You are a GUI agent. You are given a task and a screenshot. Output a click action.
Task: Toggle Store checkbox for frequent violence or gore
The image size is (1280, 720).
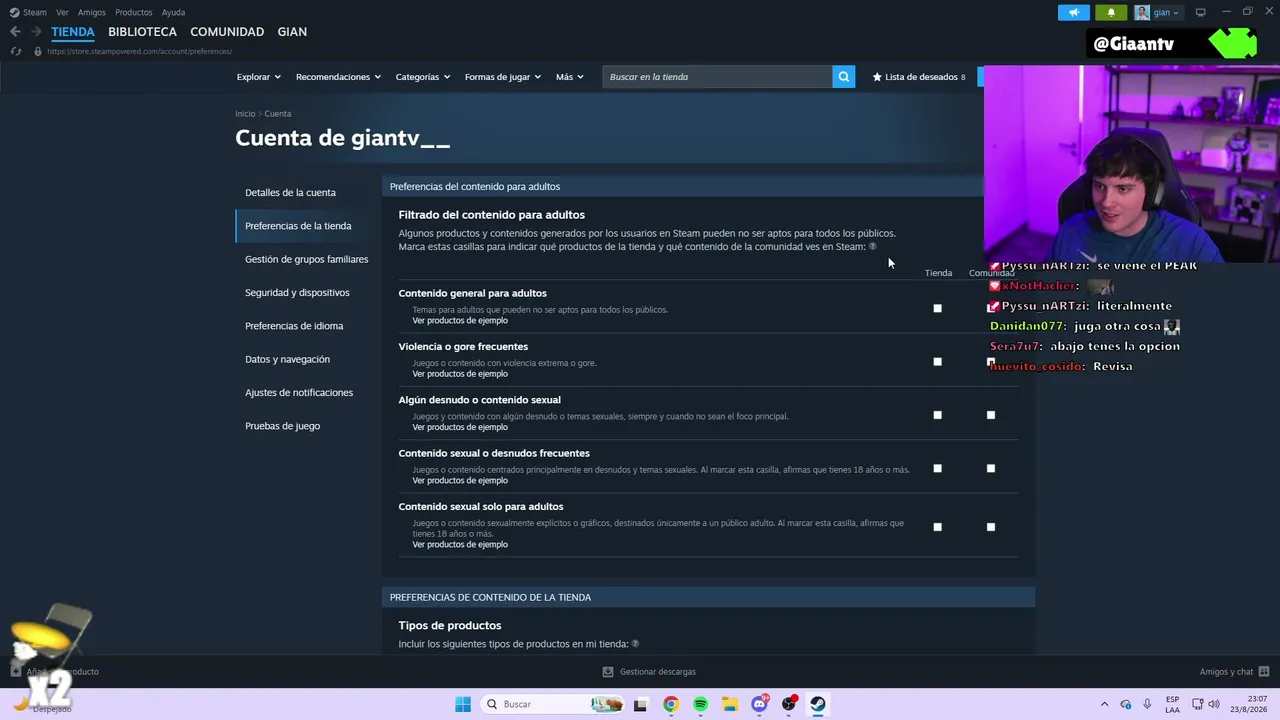click(x=937, y=361)
